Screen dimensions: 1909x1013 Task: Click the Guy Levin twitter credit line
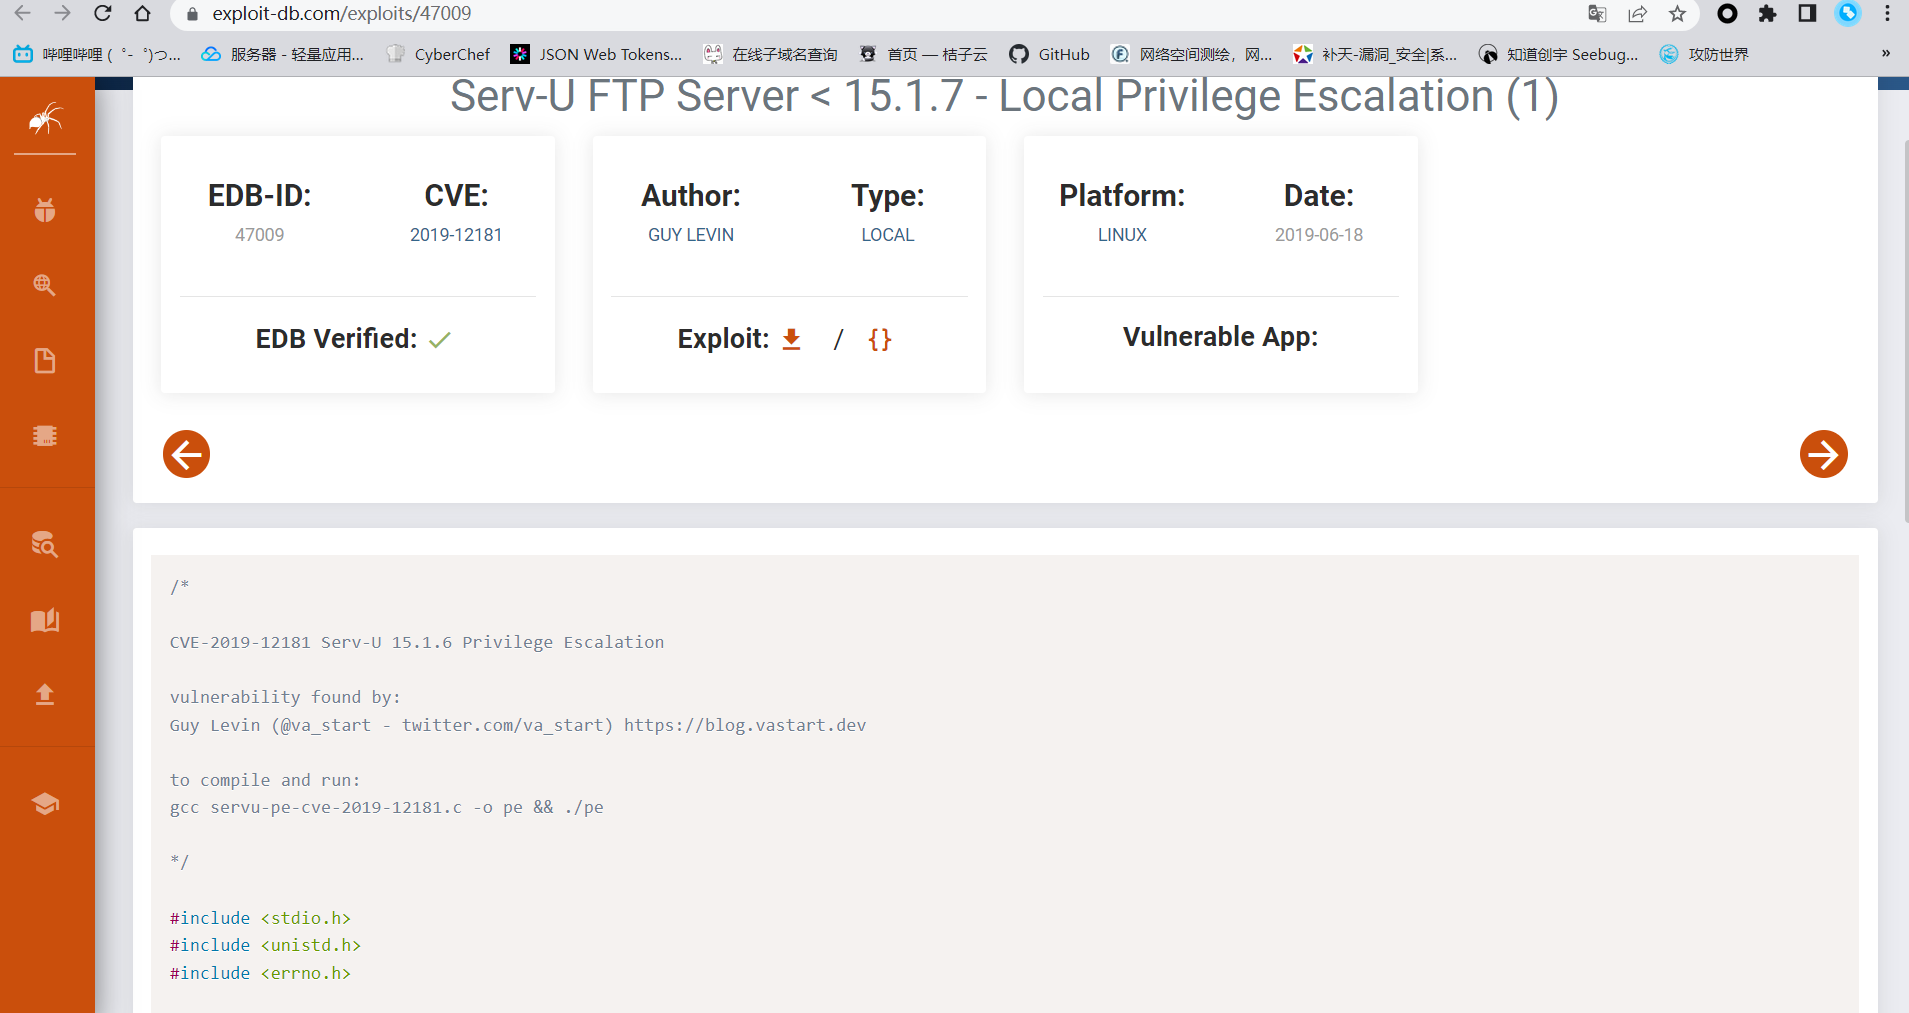pyautogui.click(x=518, y=725)
